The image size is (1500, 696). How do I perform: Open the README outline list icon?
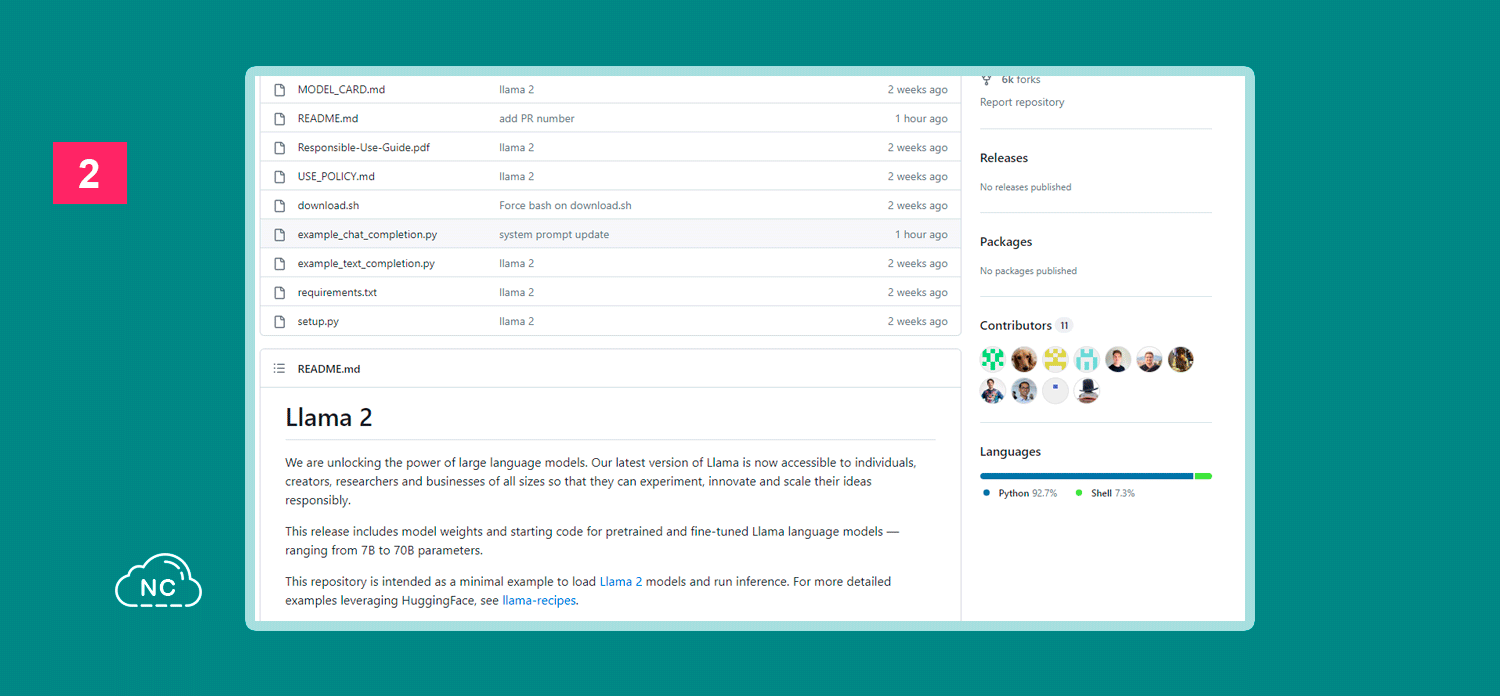point(280,368)
